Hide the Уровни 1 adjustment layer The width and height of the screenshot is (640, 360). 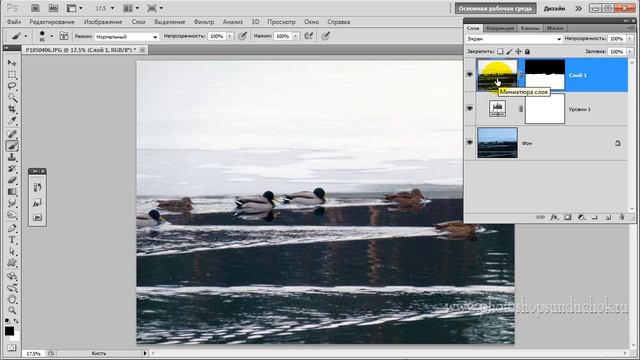470,109
